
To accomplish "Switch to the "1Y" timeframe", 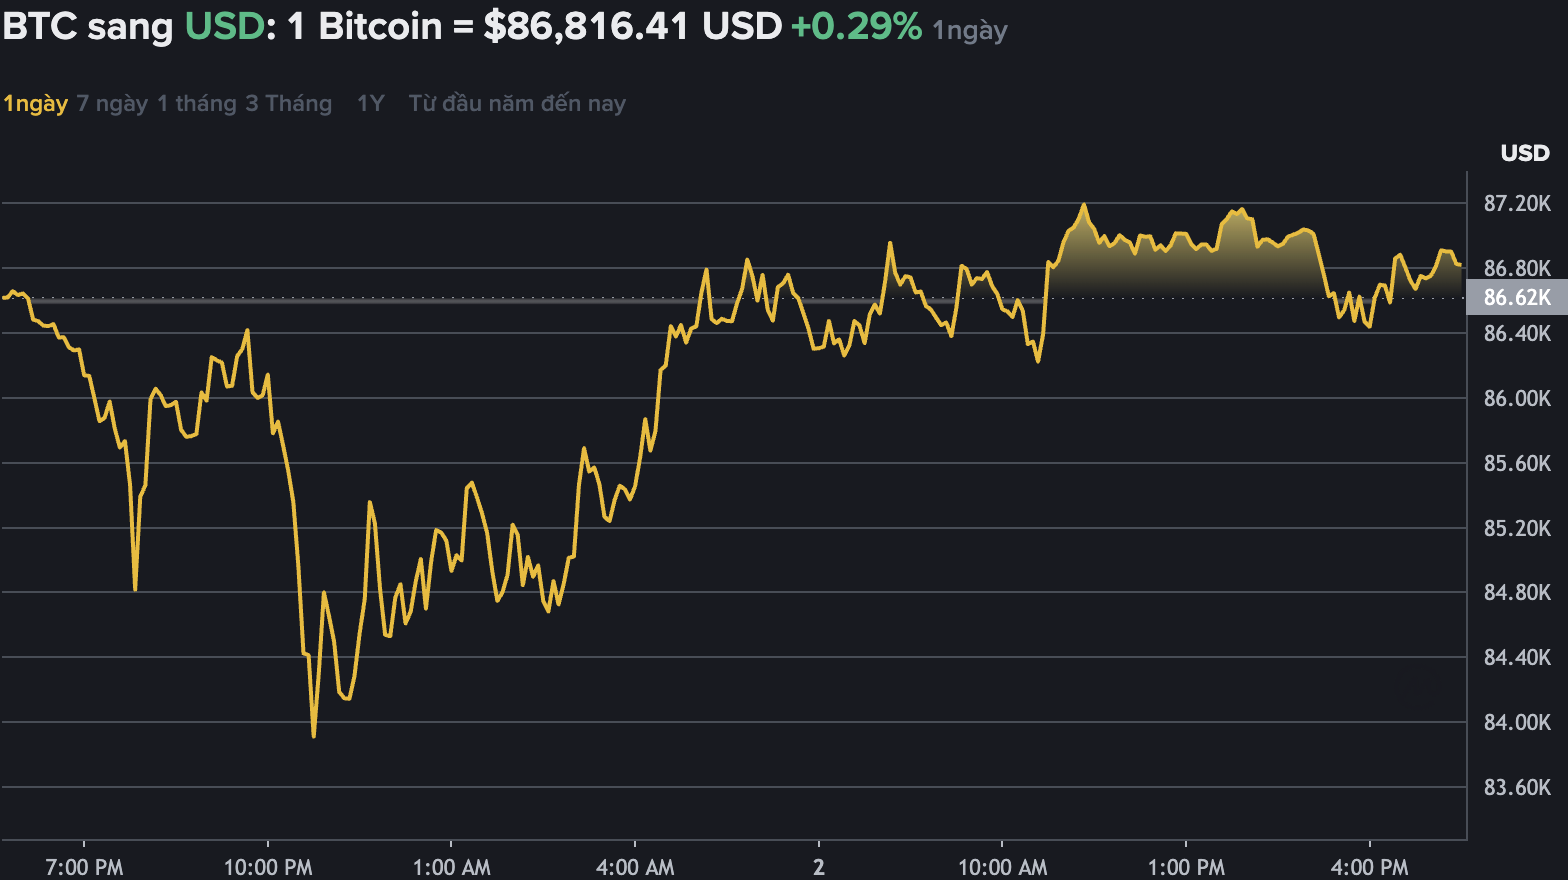I will coord(369,103).
